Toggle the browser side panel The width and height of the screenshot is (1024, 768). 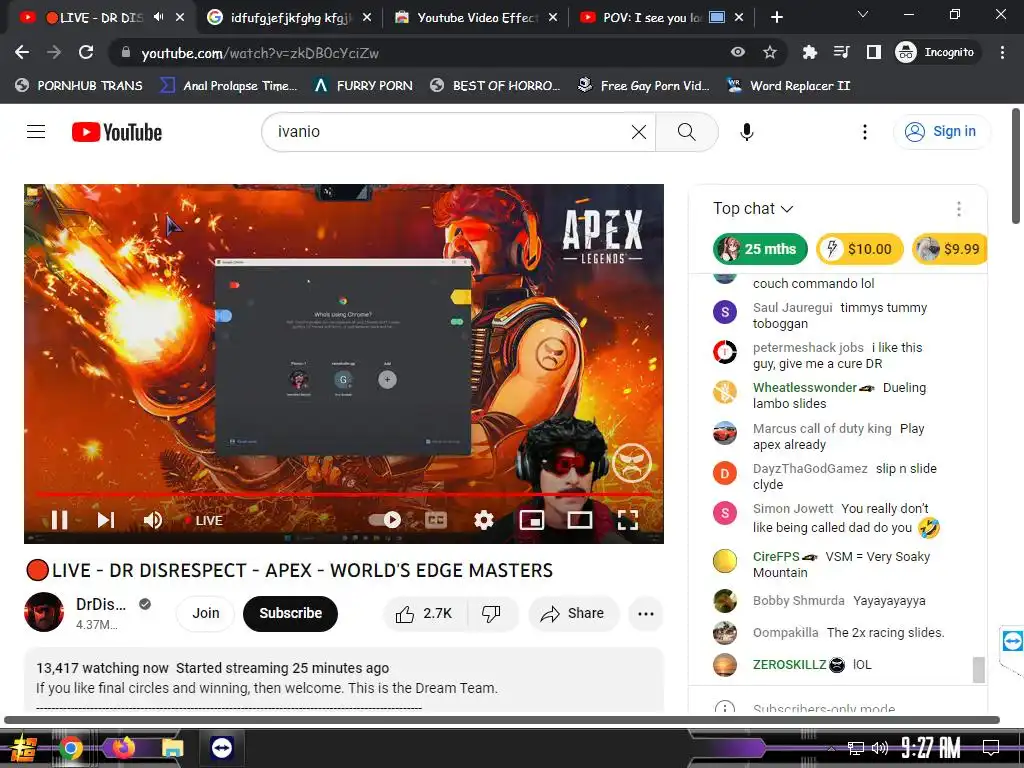(x=874, y=52)
